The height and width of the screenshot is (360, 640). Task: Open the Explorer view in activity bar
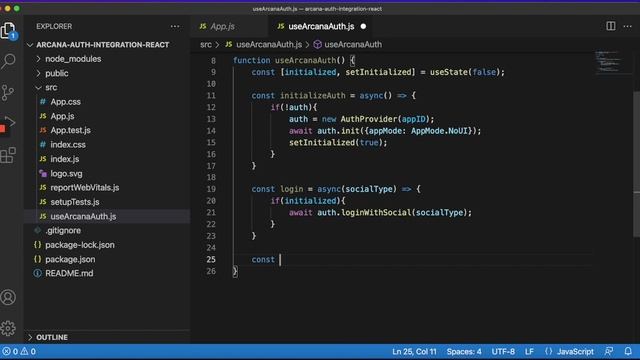tap(8, 30)
